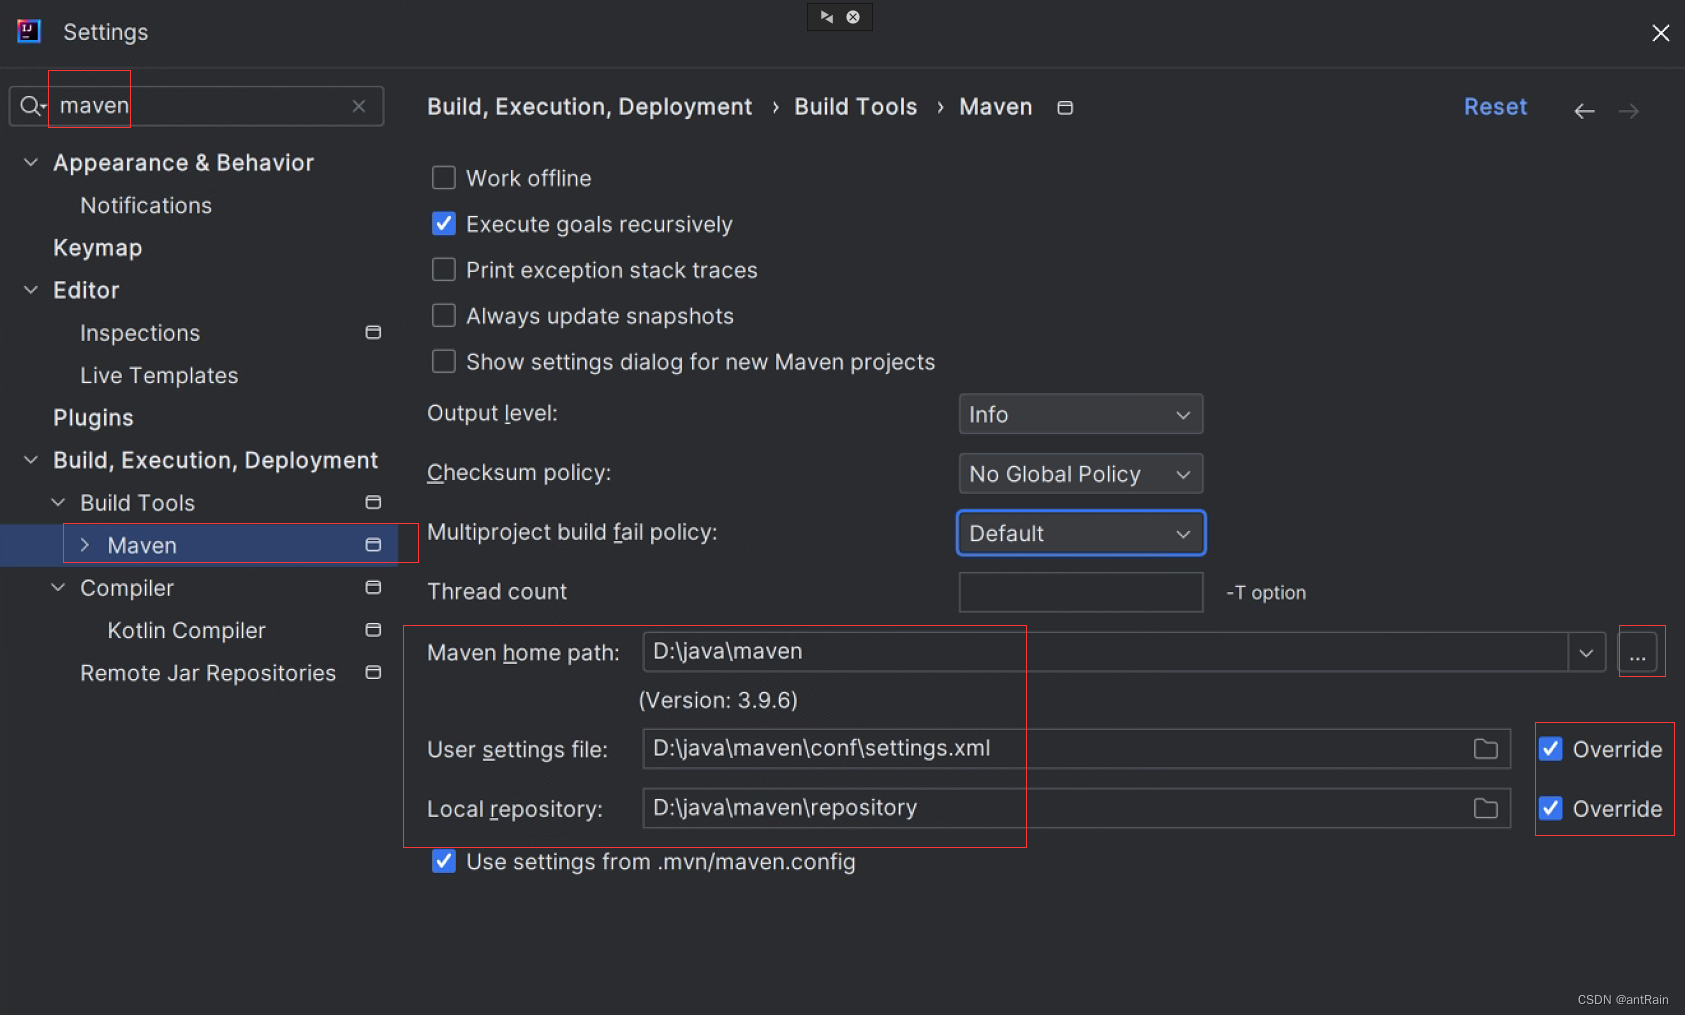Collapse Build, Execution, Deployment section

(31, 460)
